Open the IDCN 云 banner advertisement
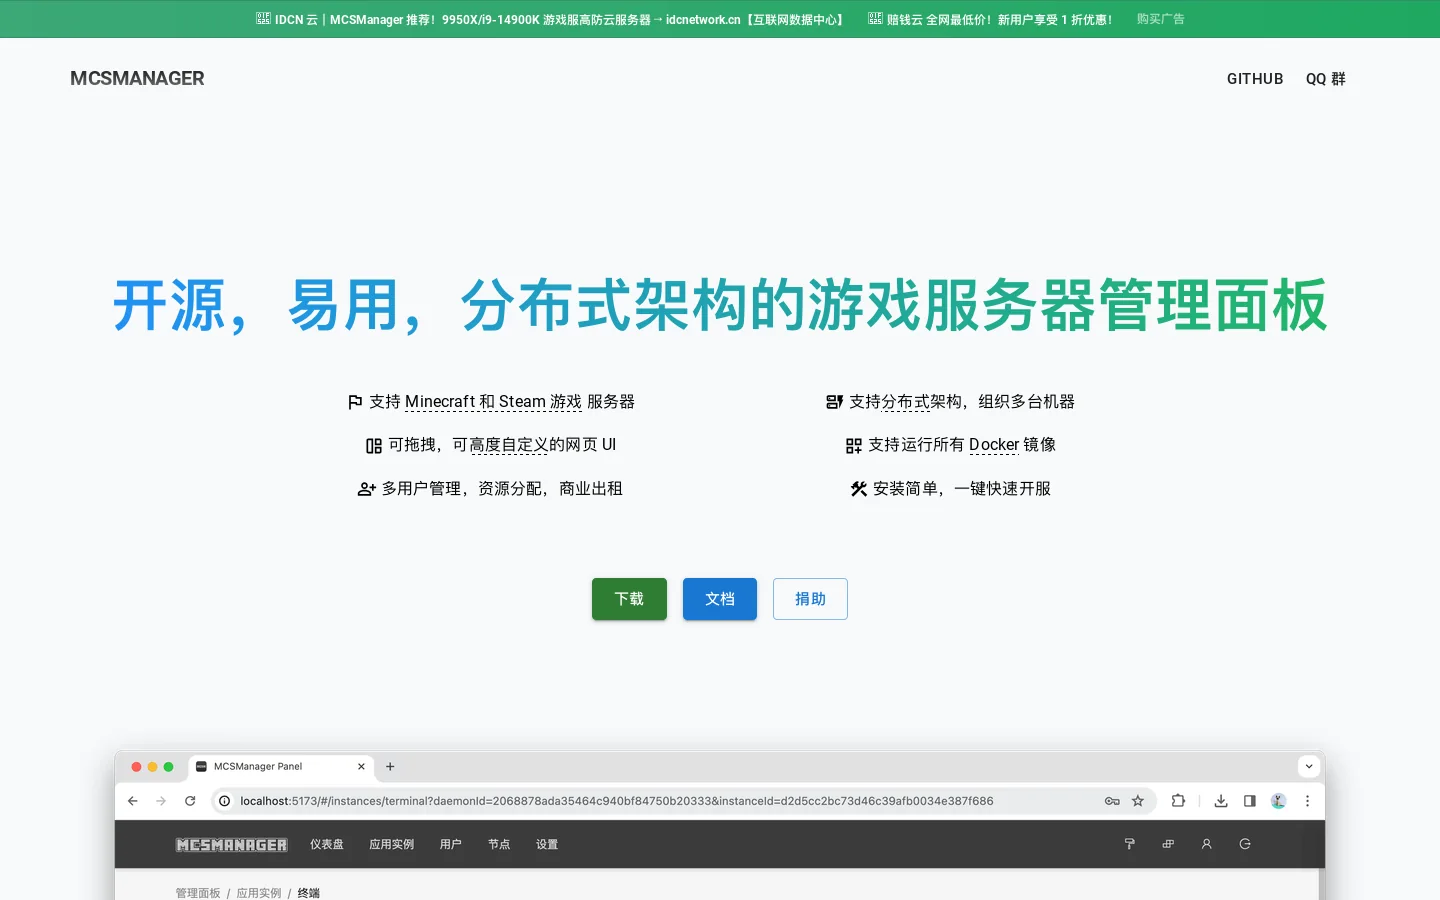The height and width of the screenshot is (900, 1440). click(551, 19)
